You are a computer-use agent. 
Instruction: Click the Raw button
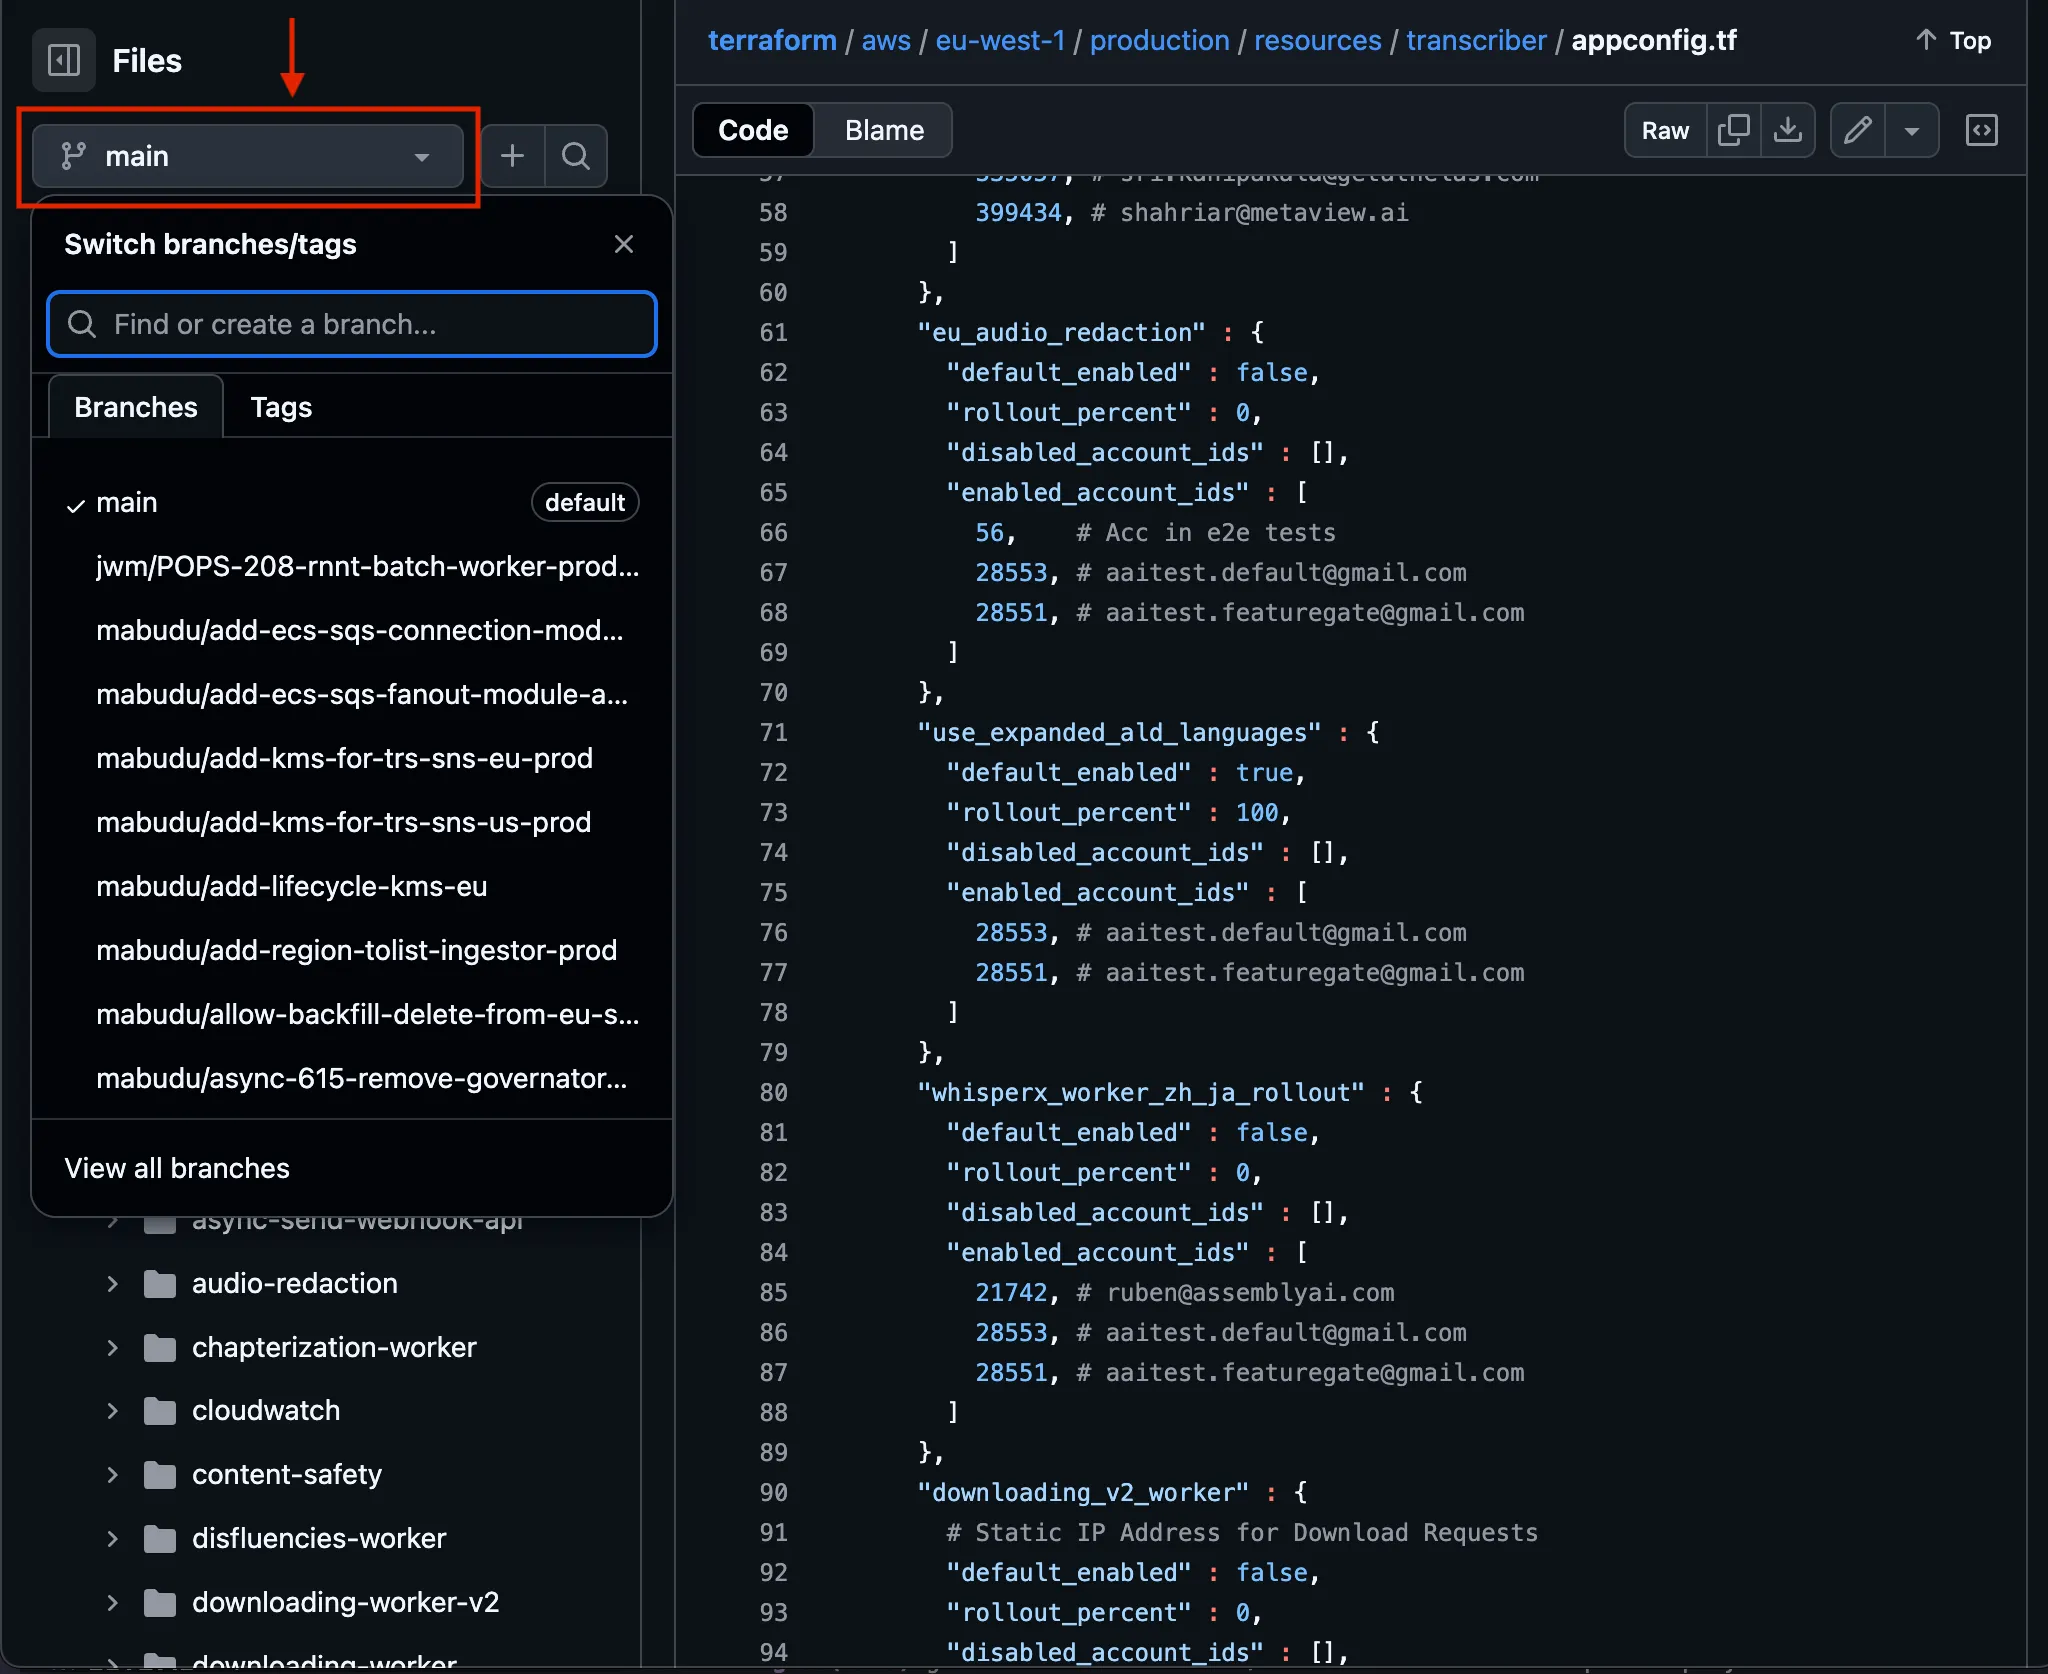click(1665, 130)
